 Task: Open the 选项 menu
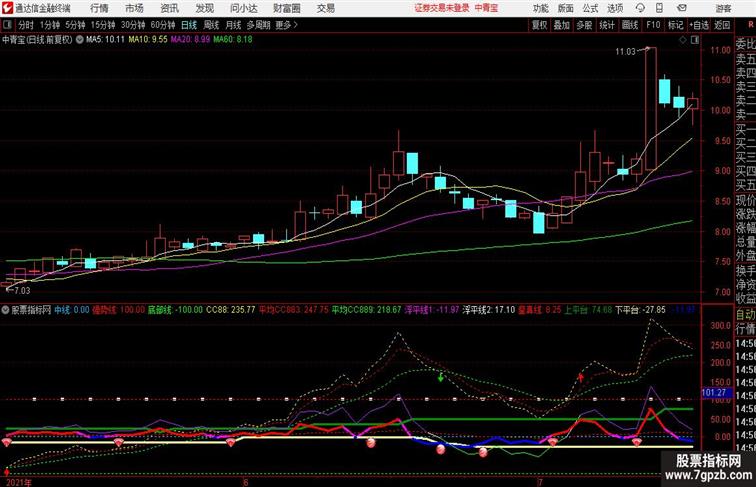615,8
